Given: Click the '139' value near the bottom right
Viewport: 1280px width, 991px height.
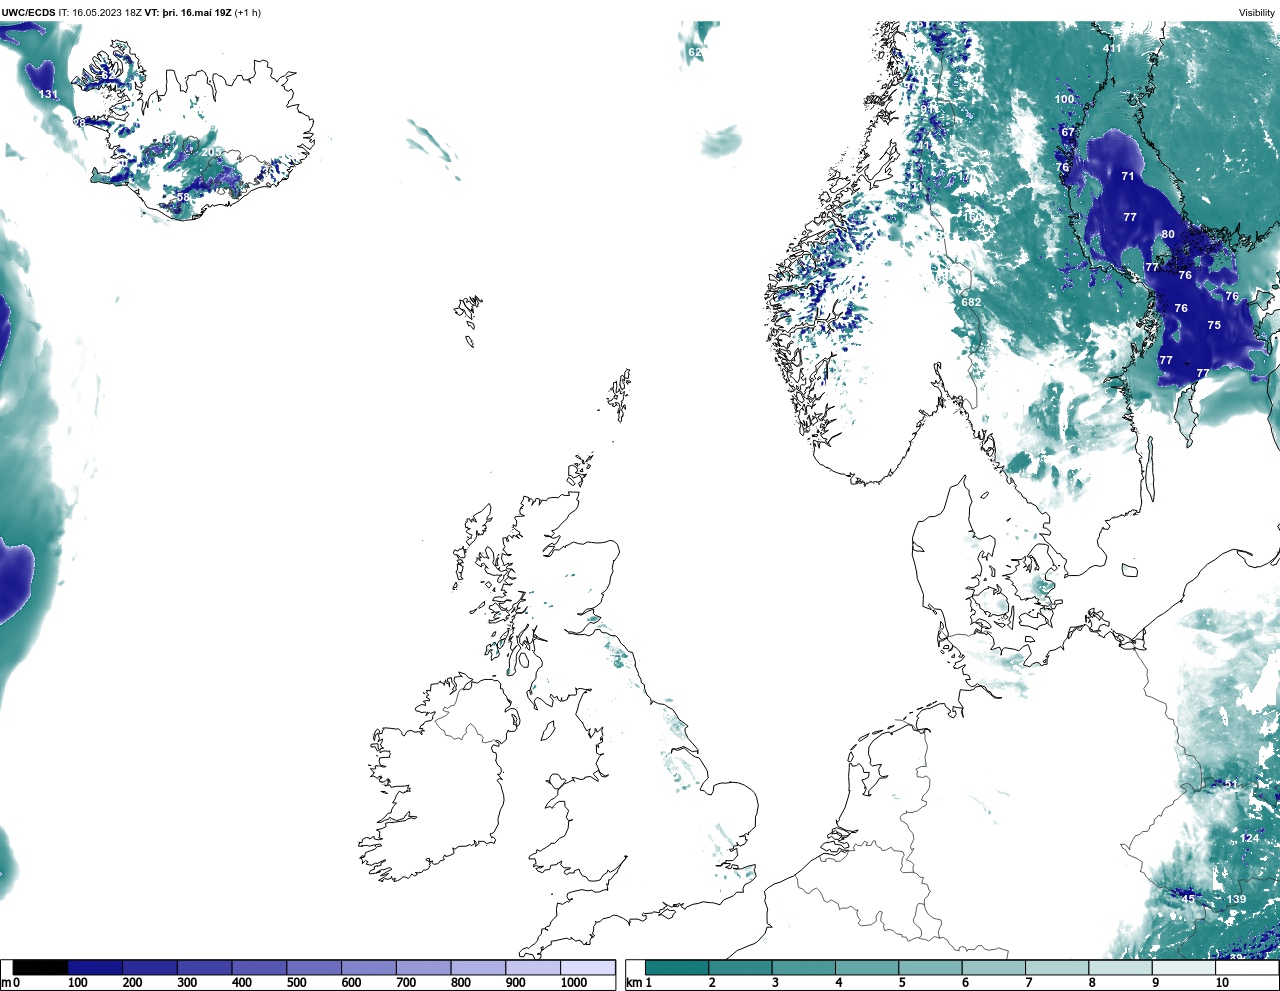Looking at the screenshot, I should point(1237,900).
